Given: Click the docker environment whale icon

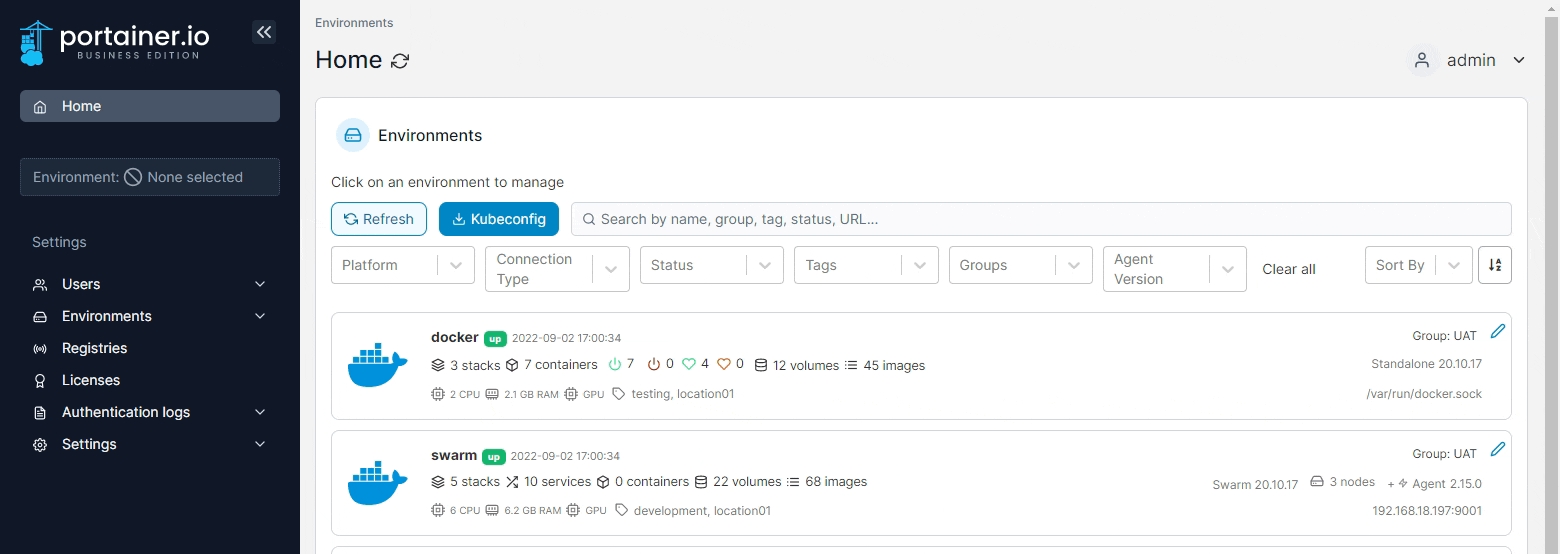Looking at the screenshot, I should [377, 366].
